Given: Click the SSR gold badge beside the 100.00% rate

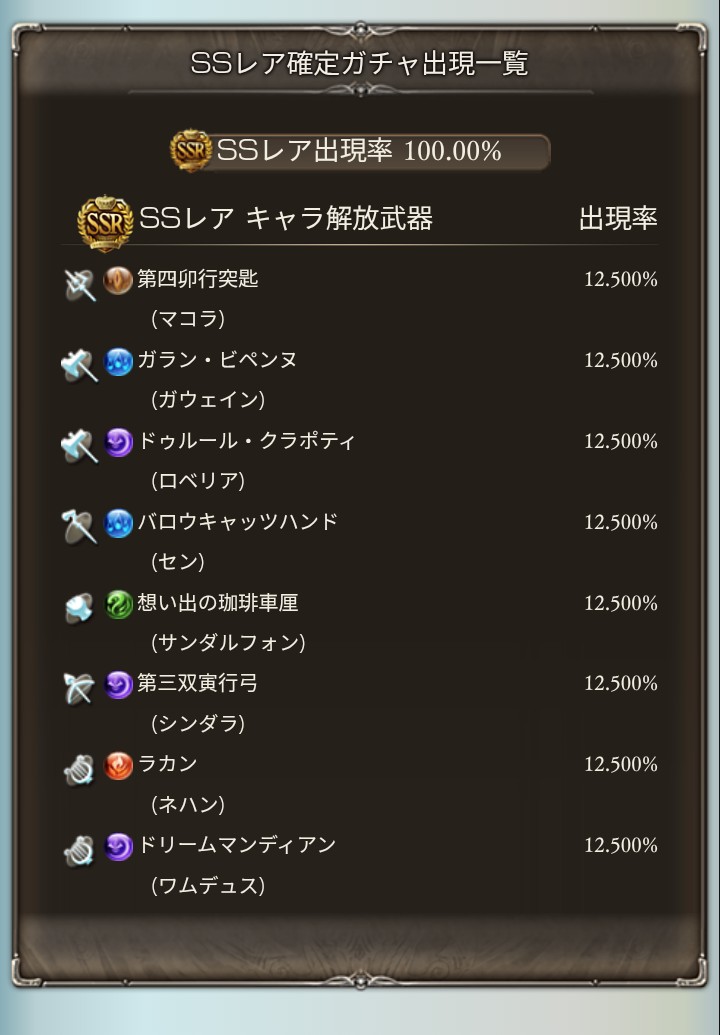Looking at the screenshot, I should click(x=191, y=150).
